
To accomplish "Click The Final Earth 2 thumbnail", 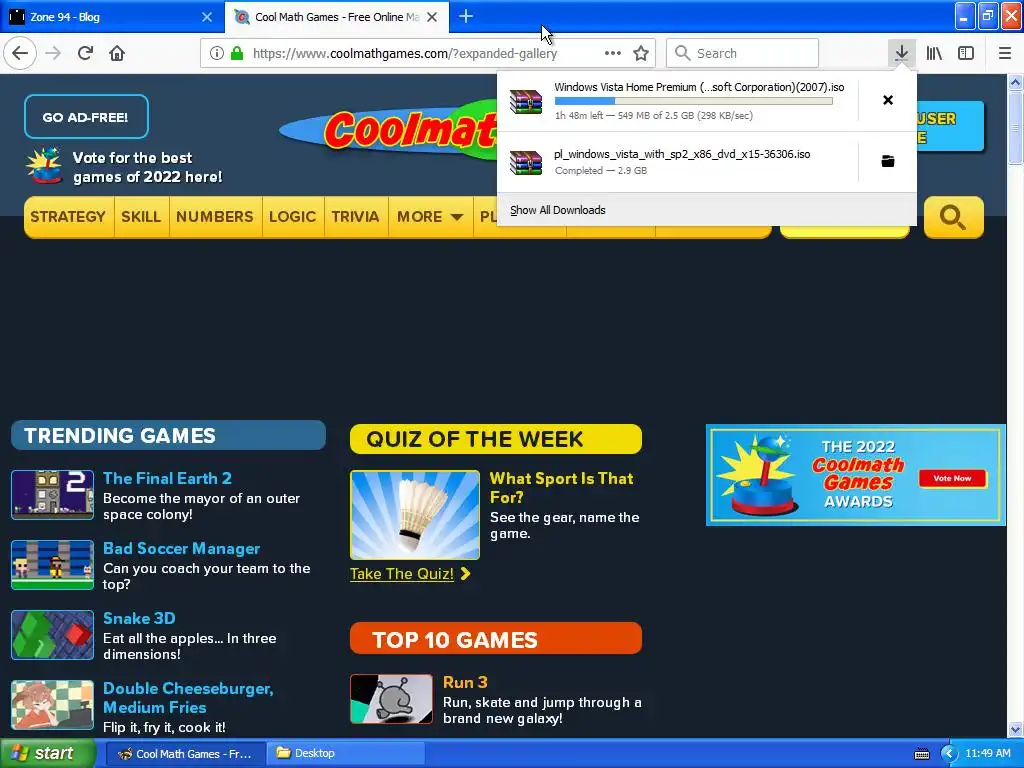I will tap(52, 495).
